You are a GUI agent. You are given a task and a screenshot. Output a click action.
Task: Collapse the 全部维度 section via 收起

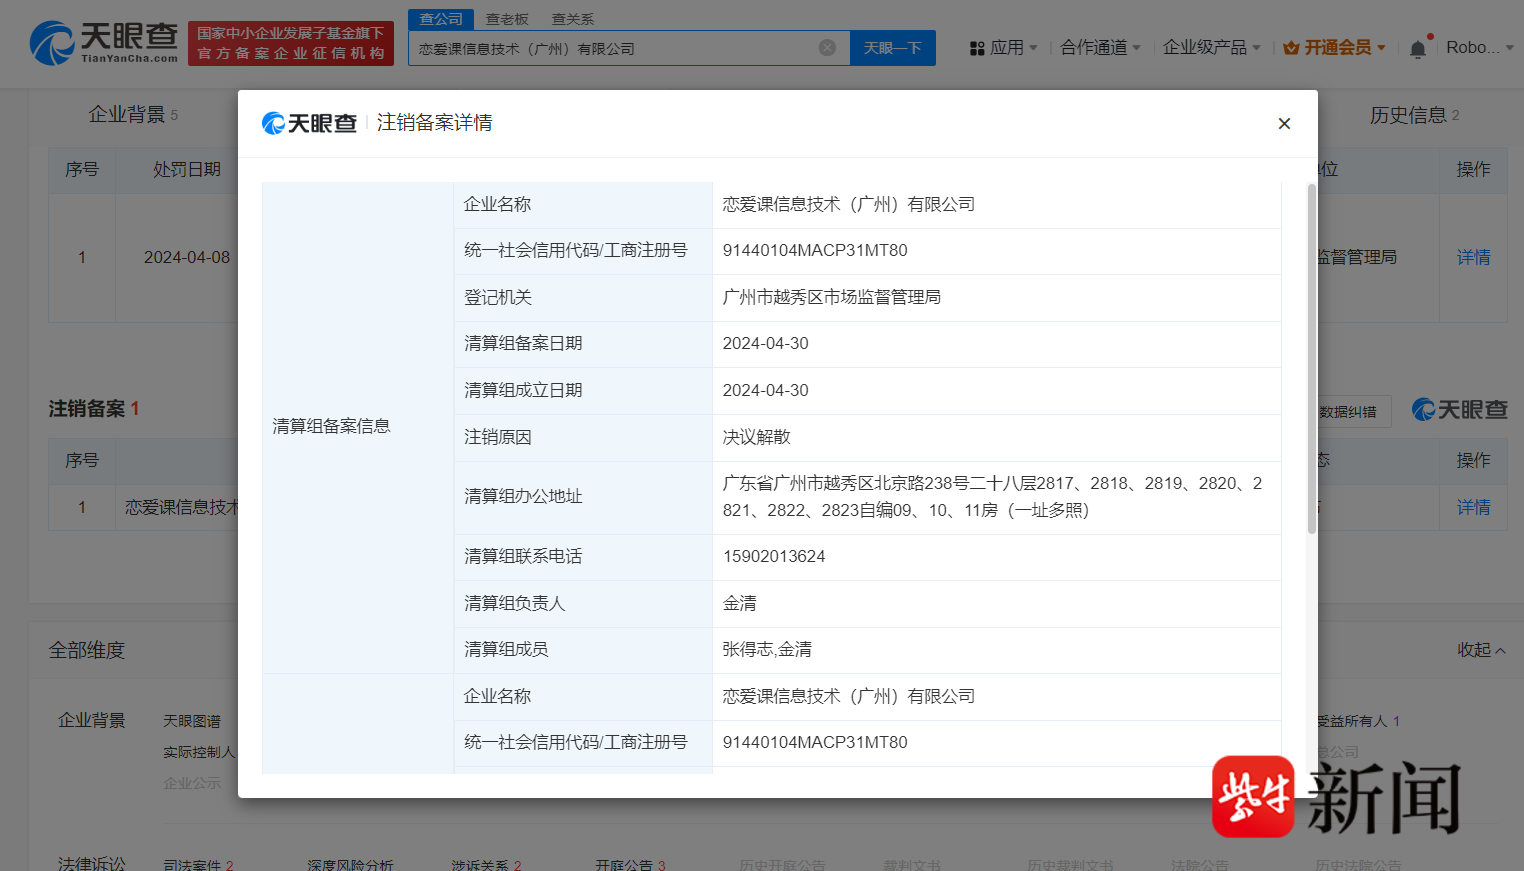click(x=1481, y=650)
